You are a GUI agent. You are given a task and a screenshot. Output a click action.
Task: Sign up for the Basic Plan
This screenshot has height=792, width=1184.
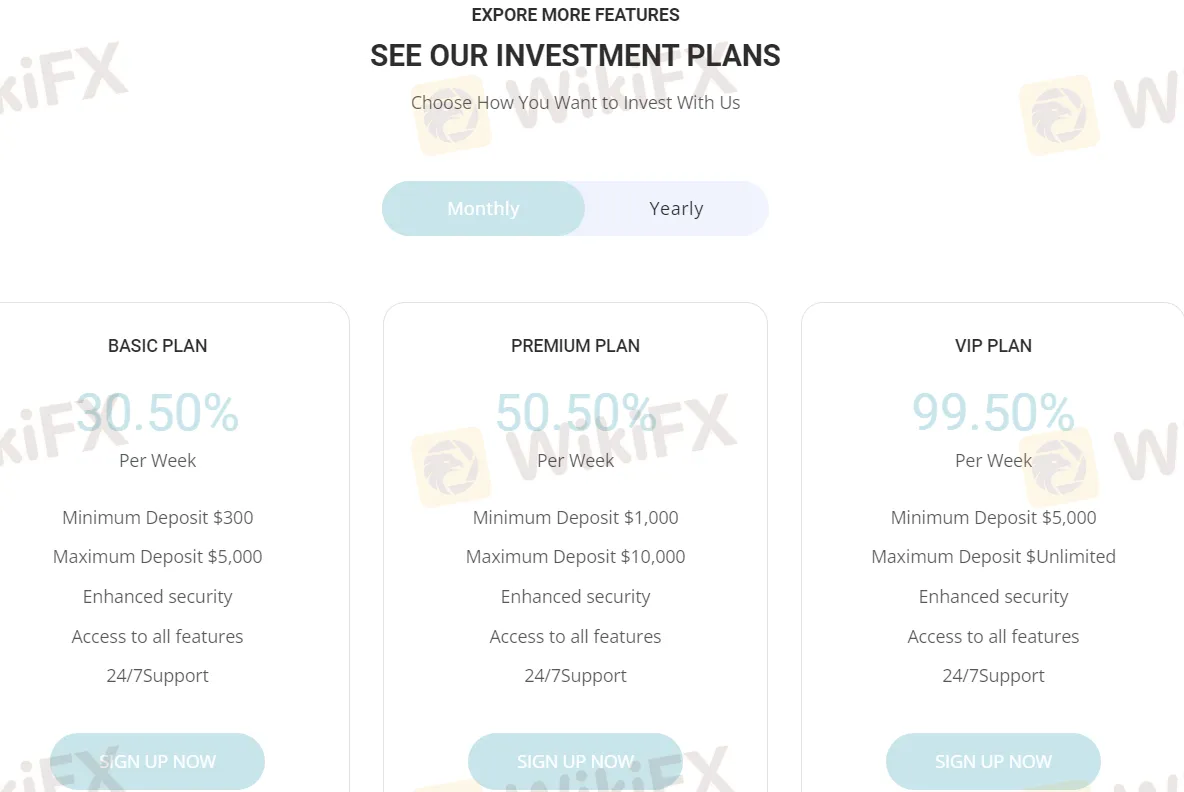[x=157, y=761]
